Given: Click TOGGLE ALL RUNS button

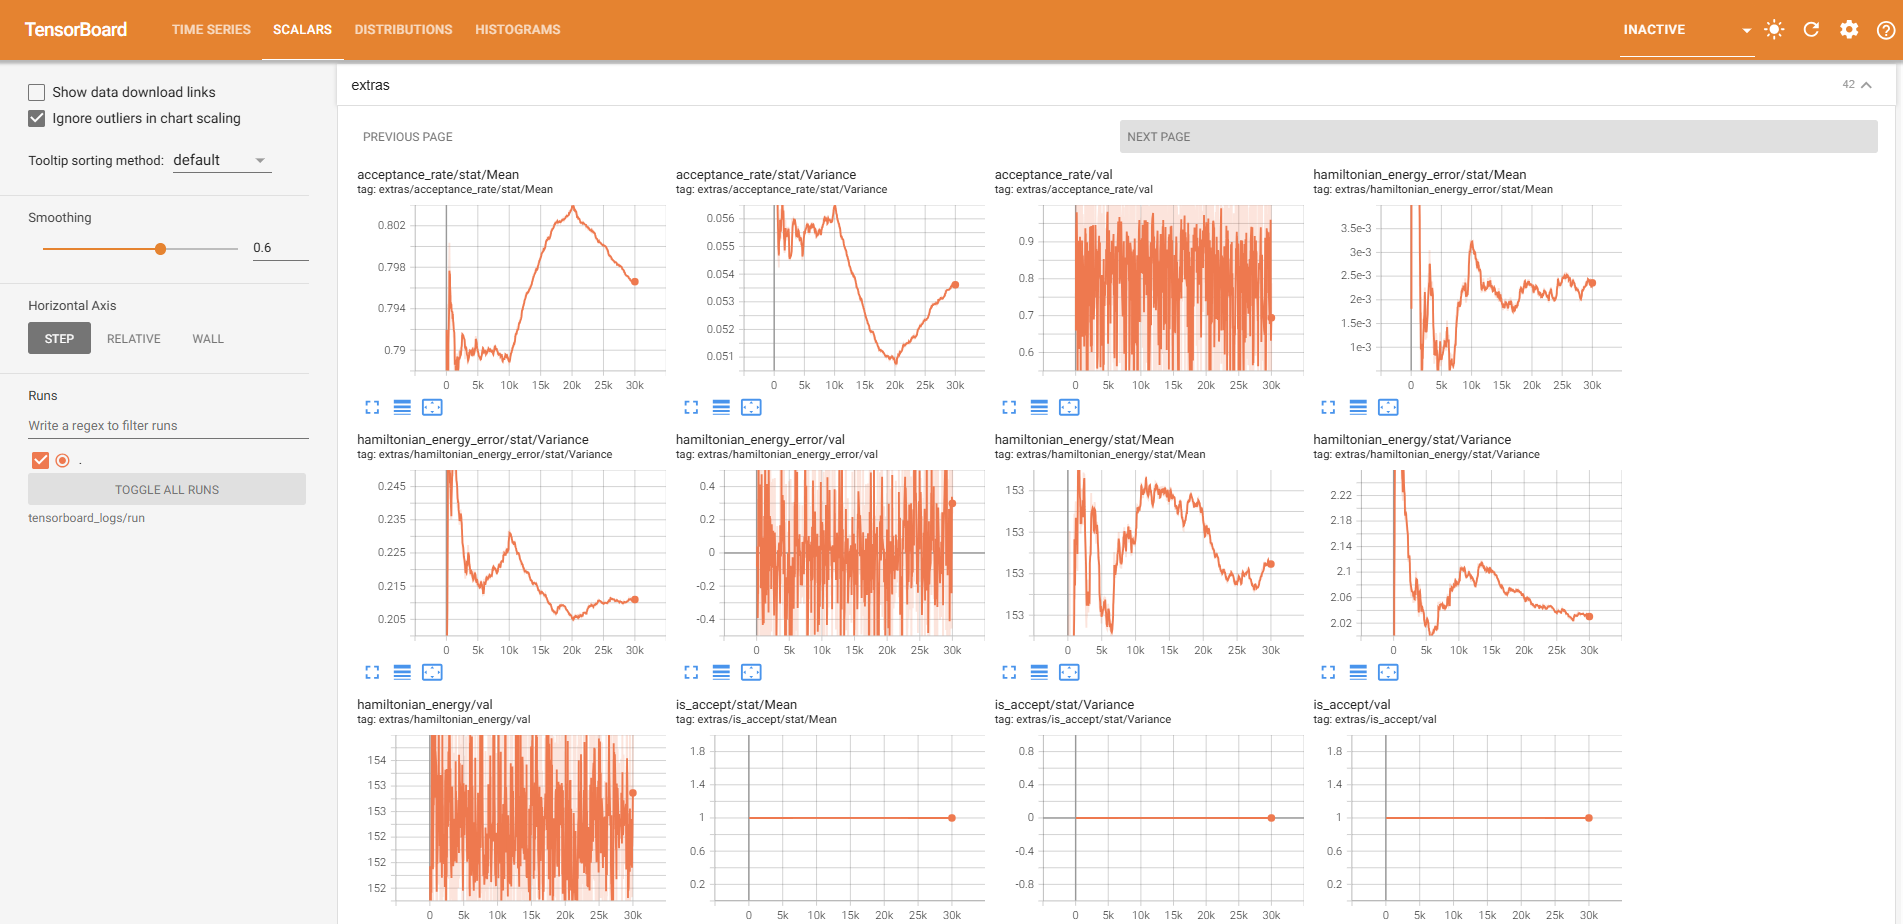Looking at the screenshot, I should click(x=167, y=490).
